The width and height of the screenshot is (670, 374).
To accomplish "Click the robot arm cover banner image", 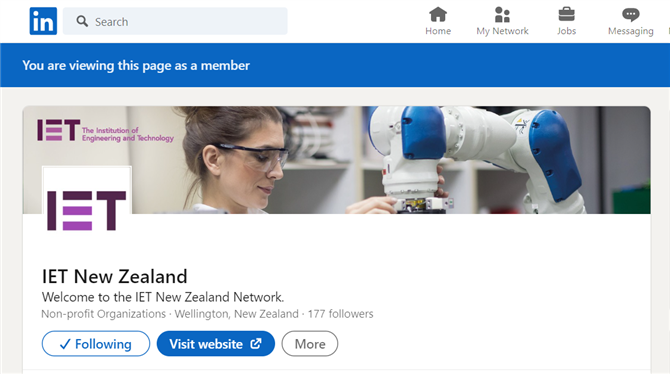I will (337, 160).
